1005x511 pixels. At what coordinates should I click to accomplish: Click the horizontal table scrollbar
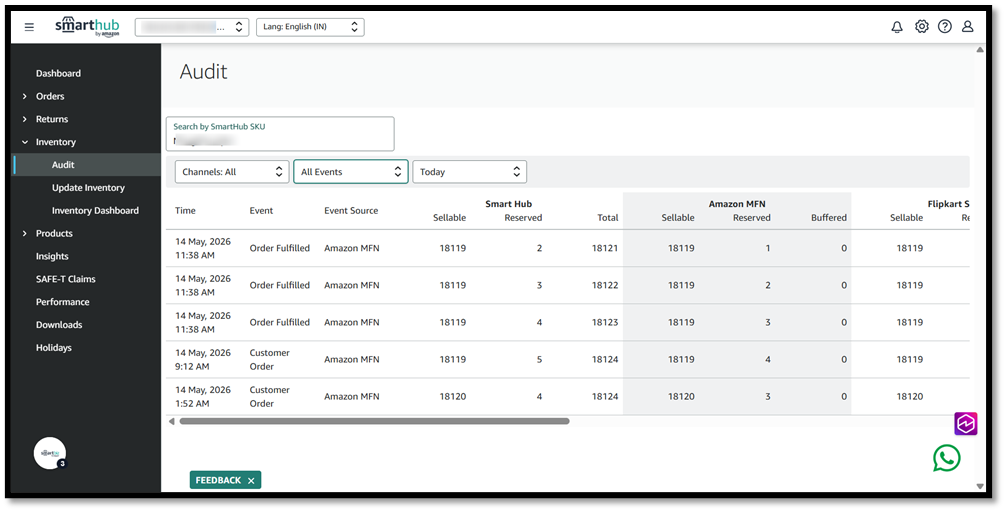point(374,421)
